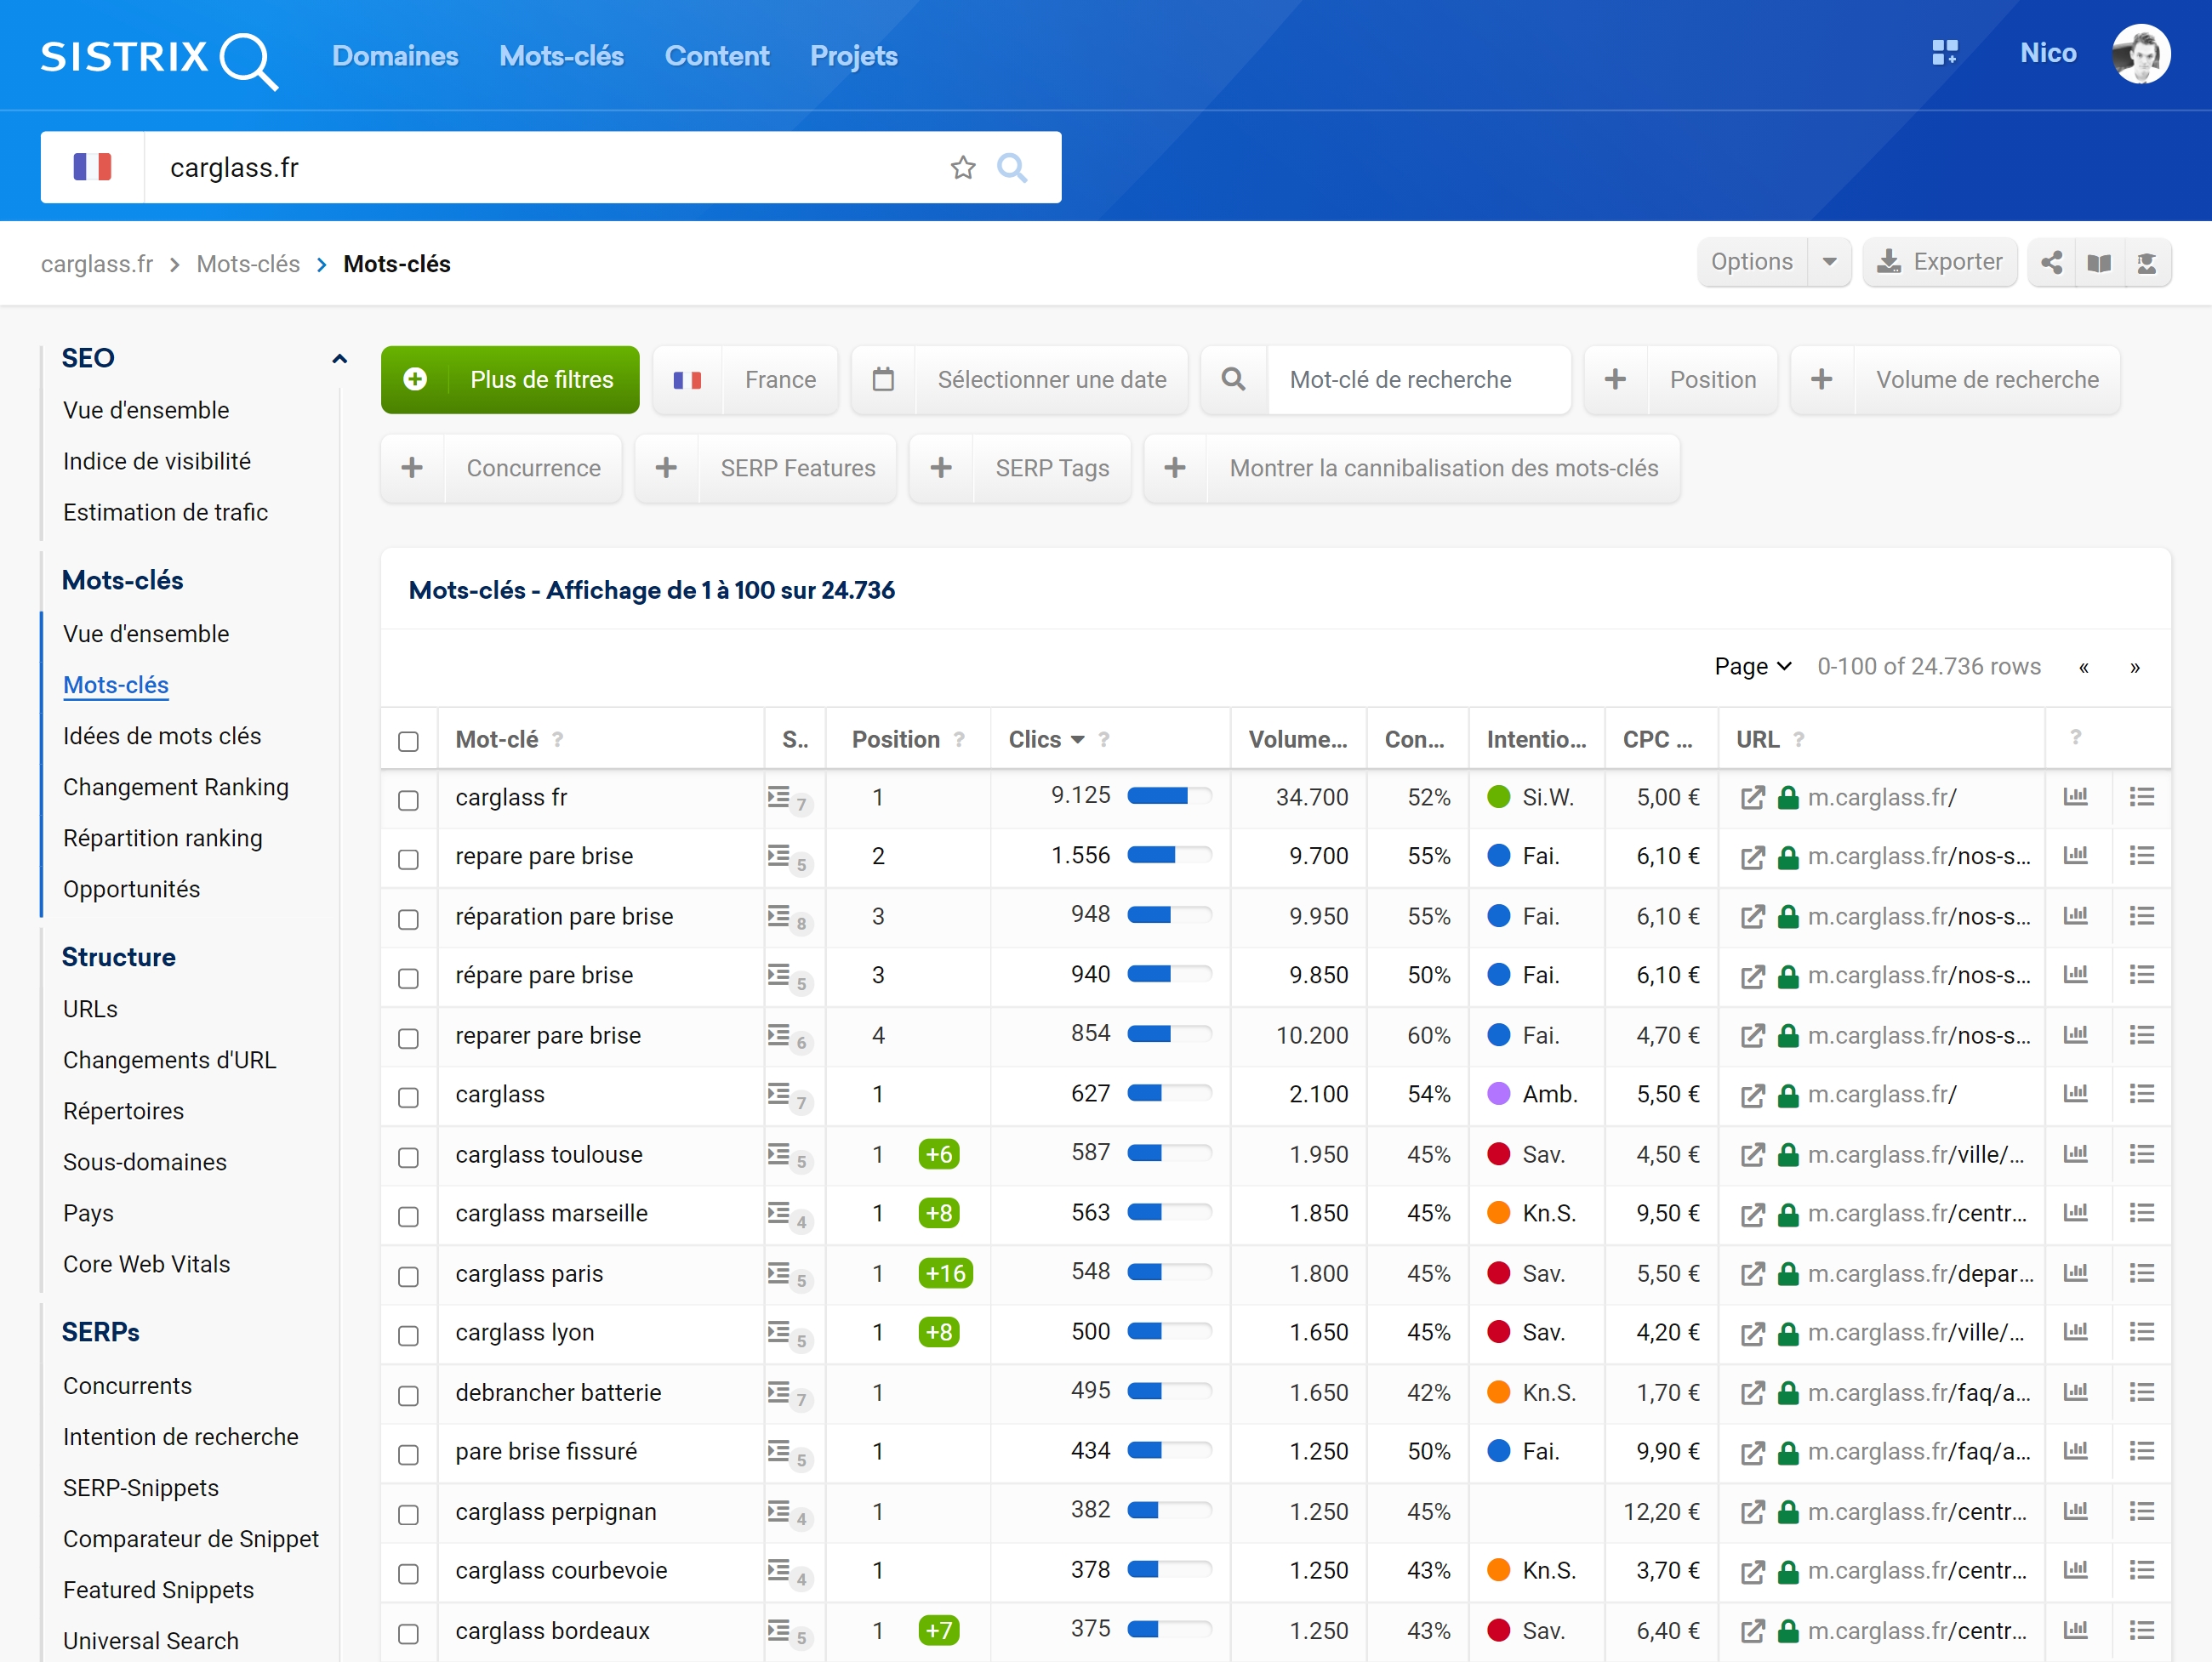Open SERP view icon for carglass fr row
Screen dimensions: 2212x1662
pos(779,797)
